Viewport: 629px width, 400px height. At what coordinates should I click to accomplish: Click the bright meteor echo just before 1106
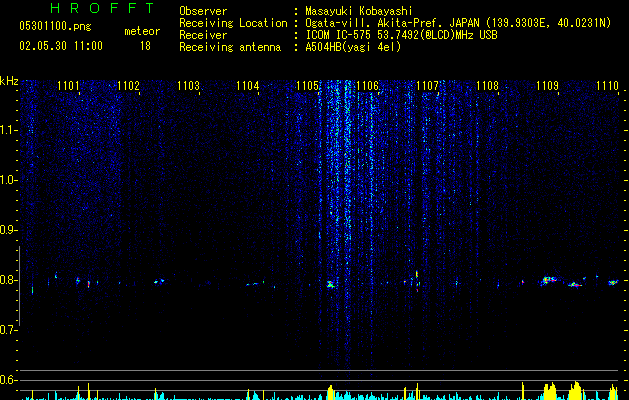[x=331, y=285]
